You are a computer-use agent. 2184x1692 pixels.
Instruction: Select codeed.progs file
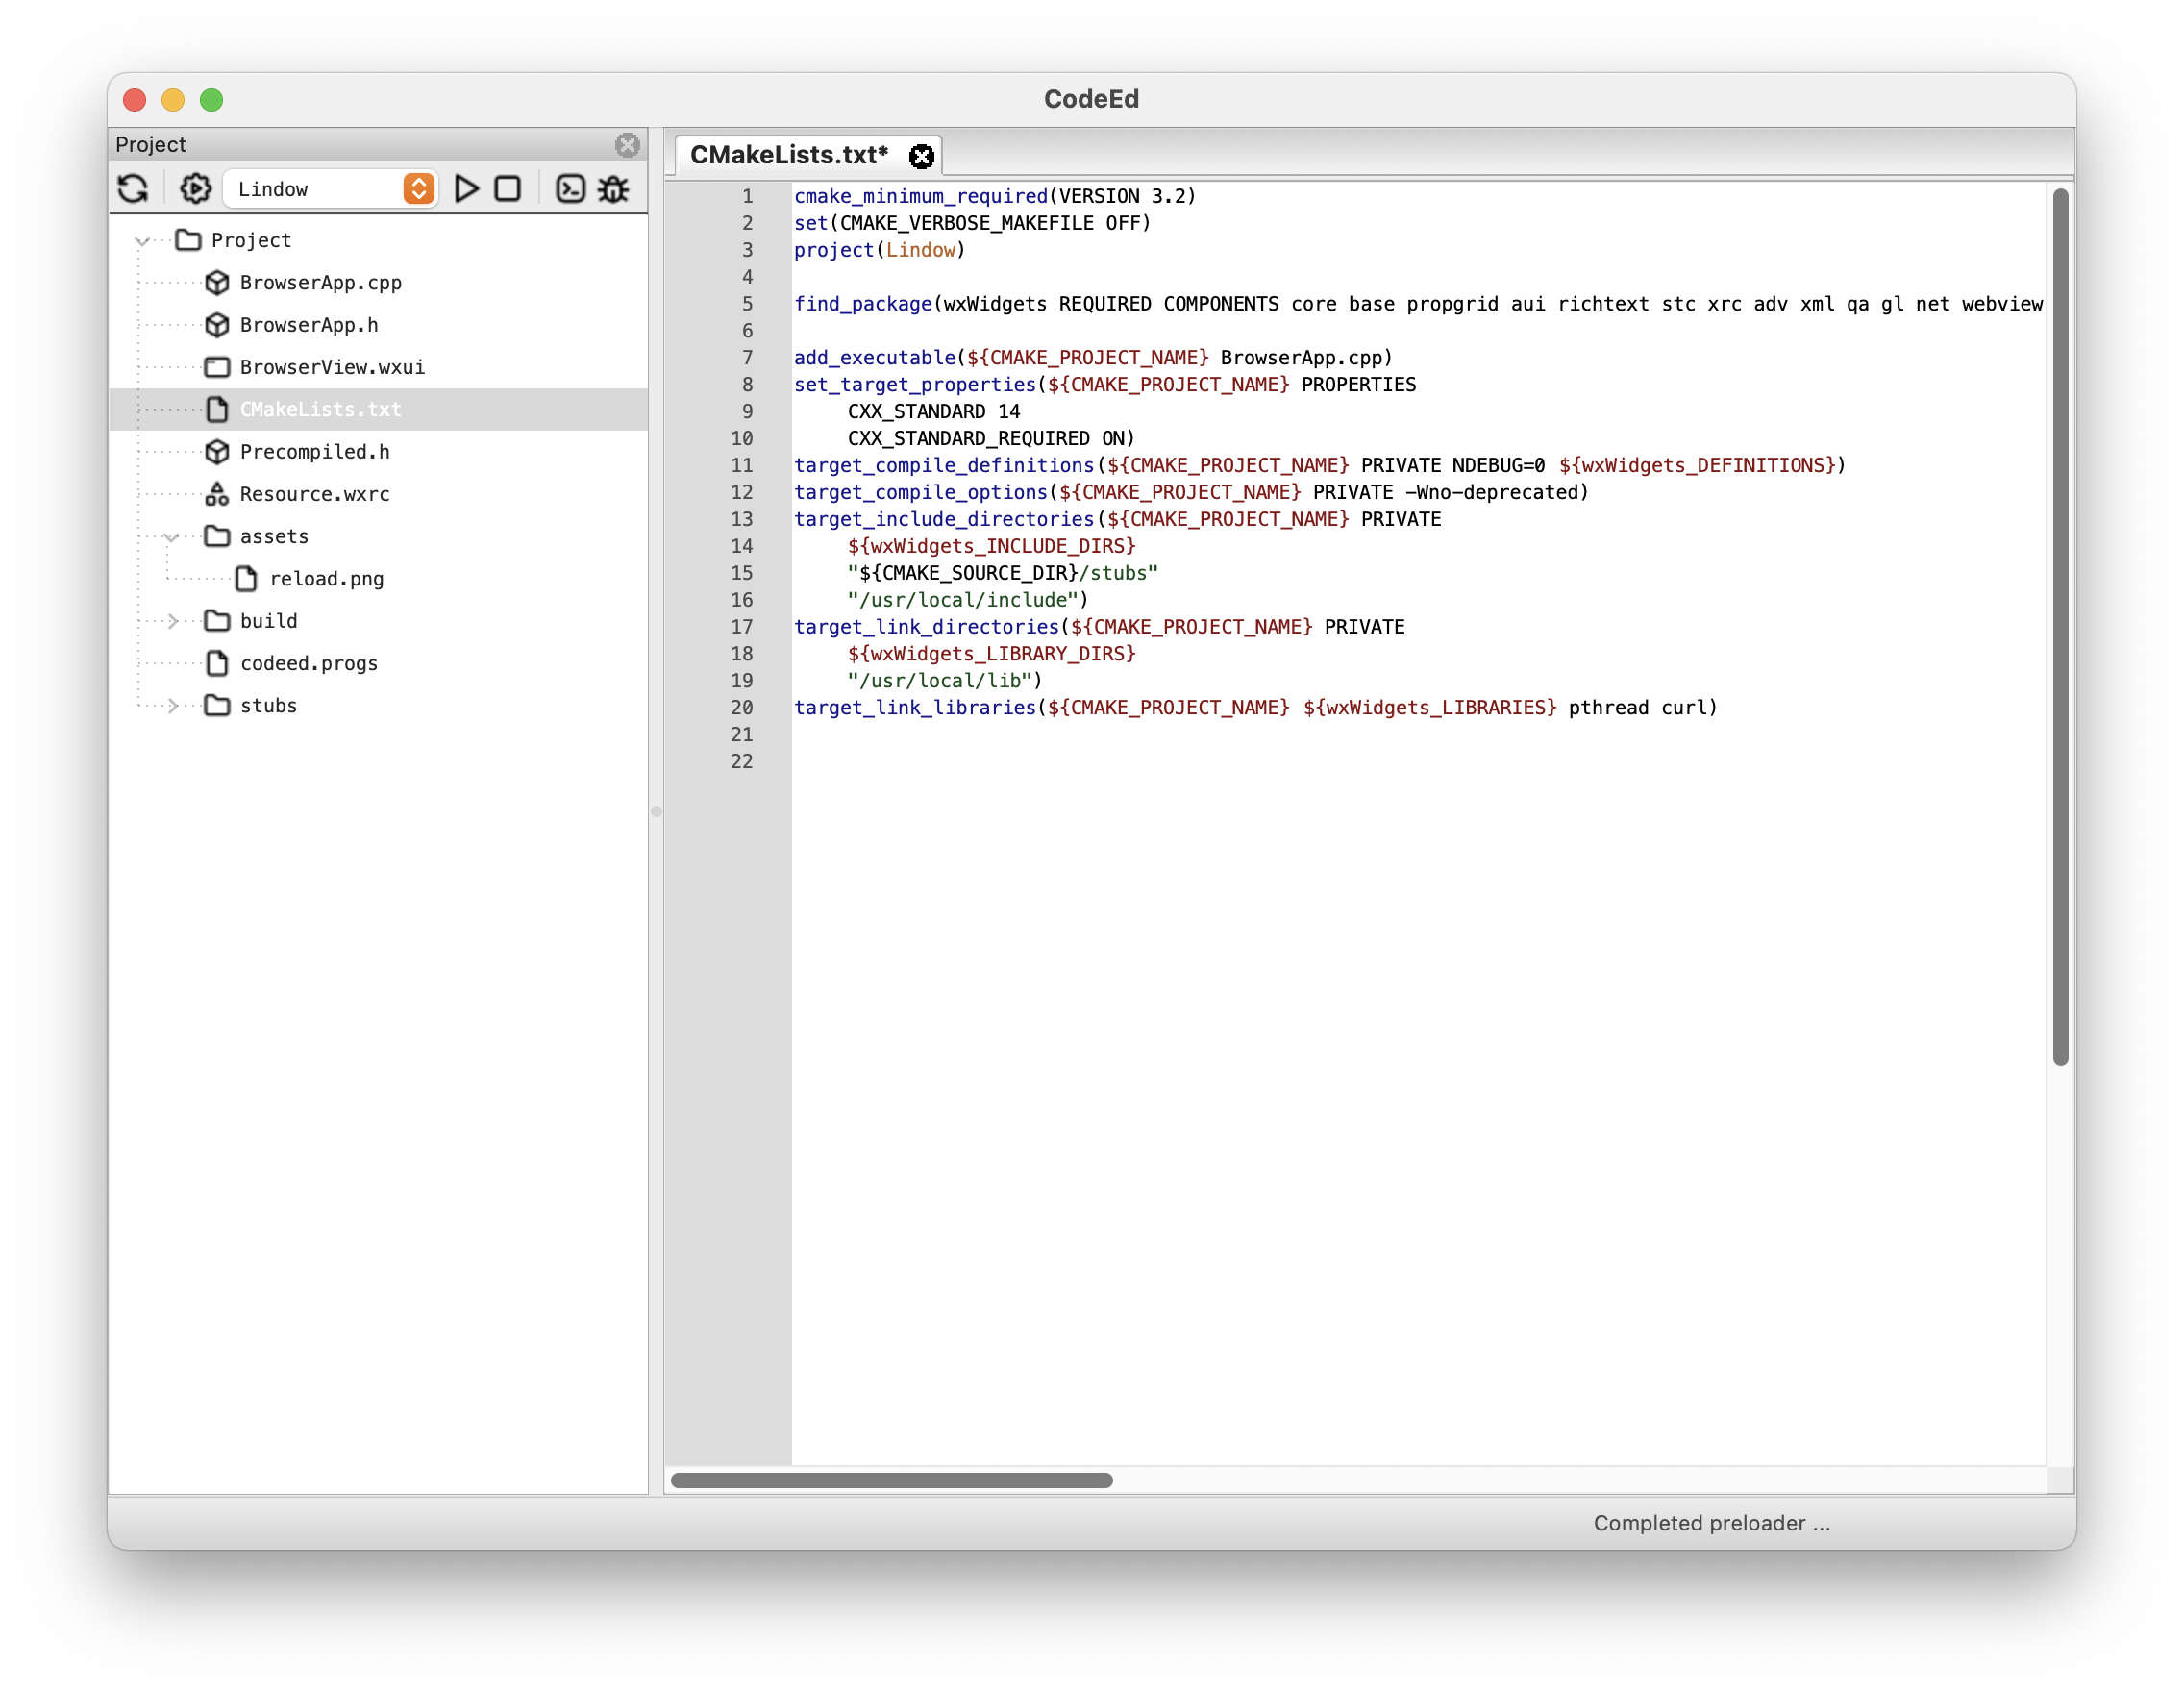click(x=309, y=664)
